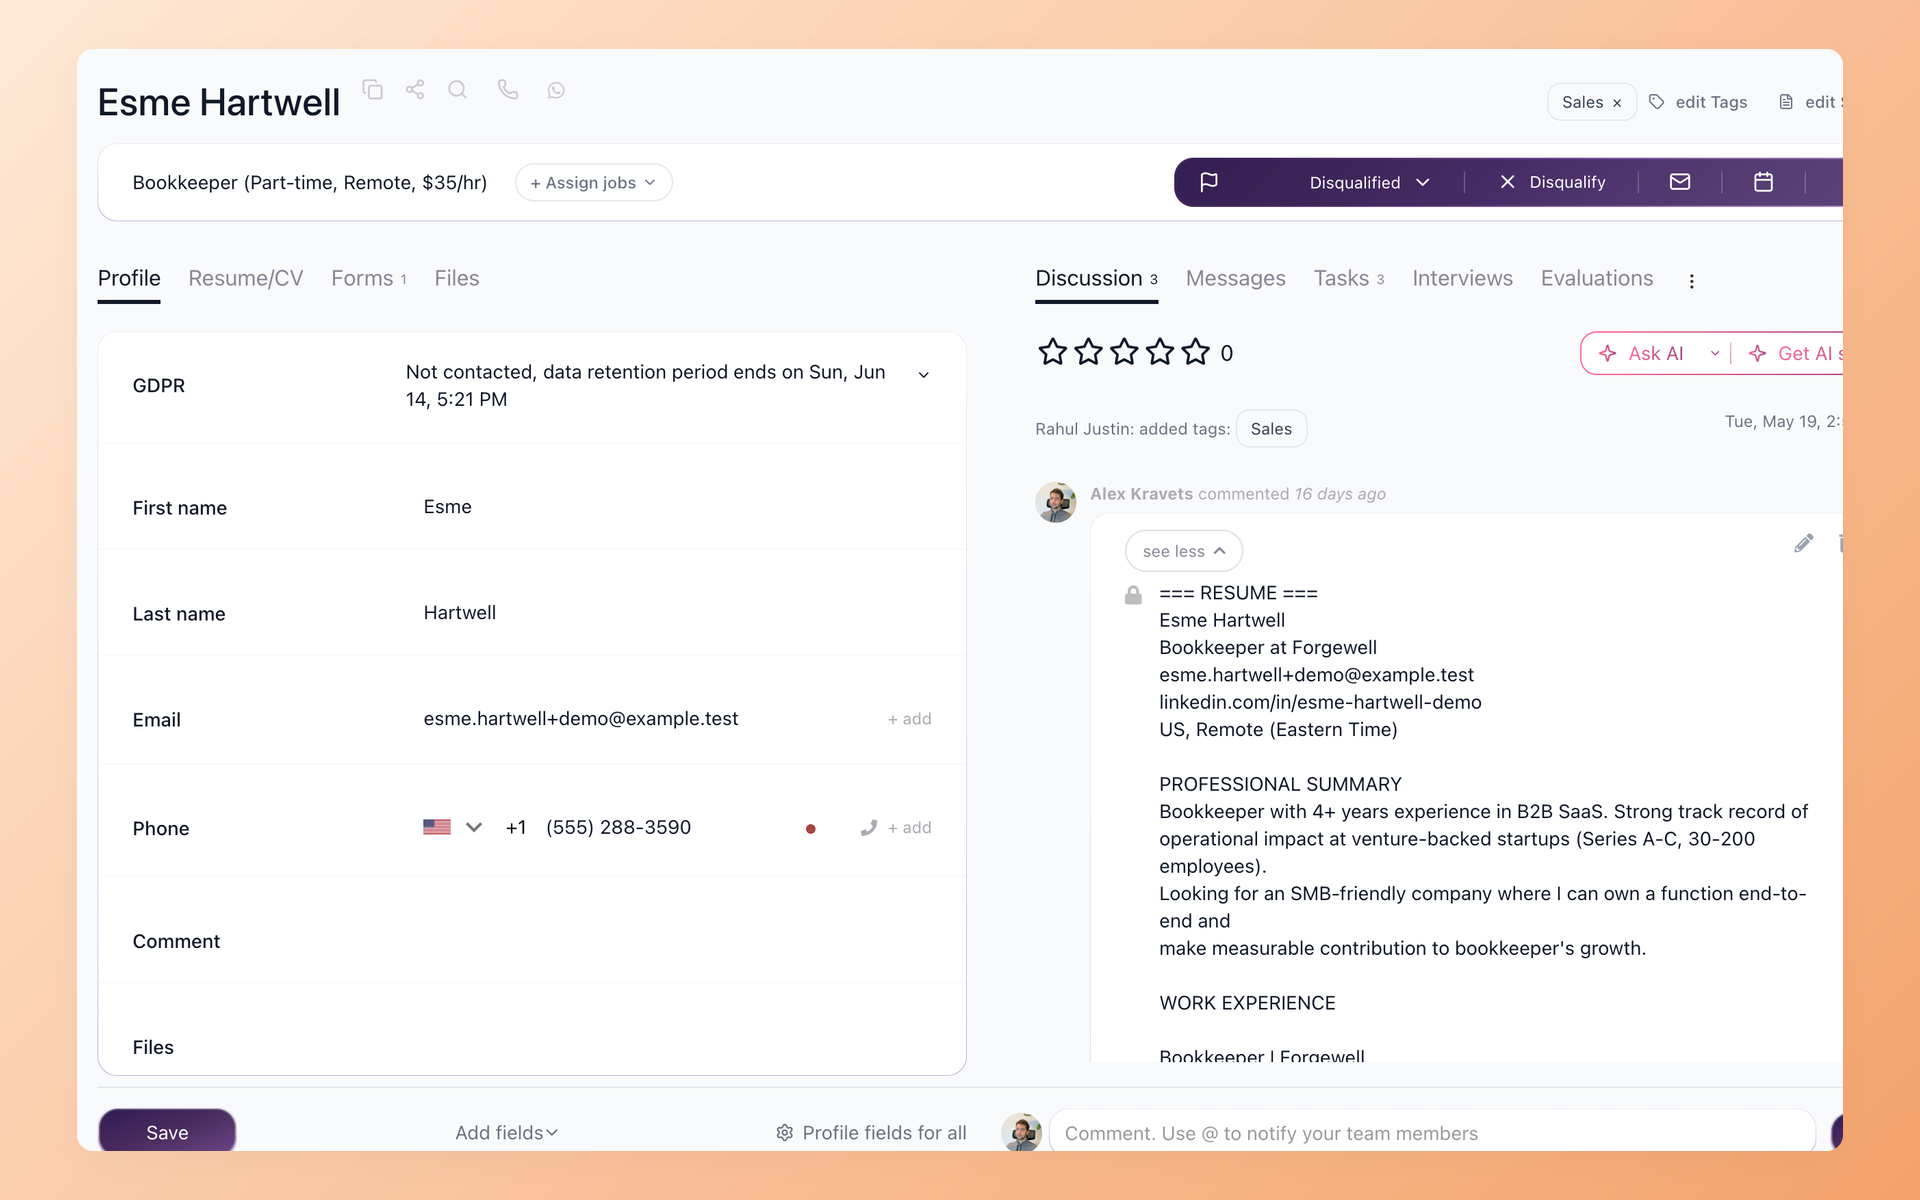The image size is (1920, 1200).
Task: Switch to the Resume/CV tab
Action: coord(246,278)
